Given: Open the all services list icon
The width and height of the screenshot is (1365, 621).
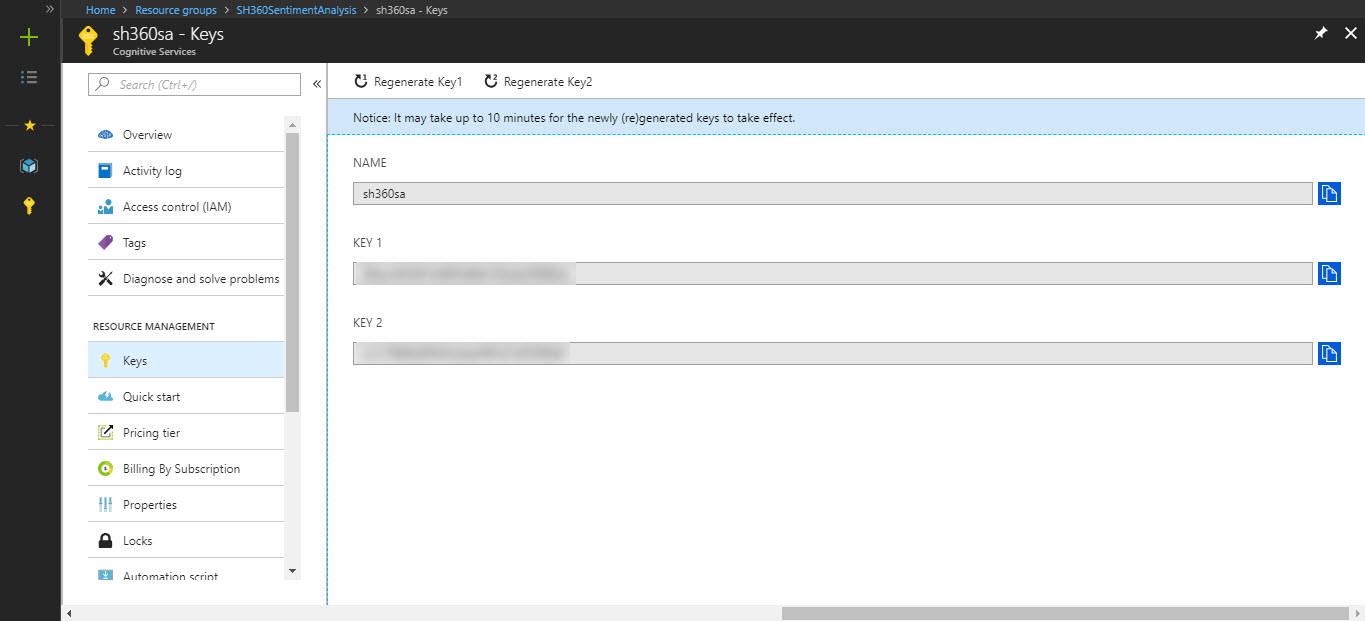Looking at the screenshot, I should pos(29,77).
